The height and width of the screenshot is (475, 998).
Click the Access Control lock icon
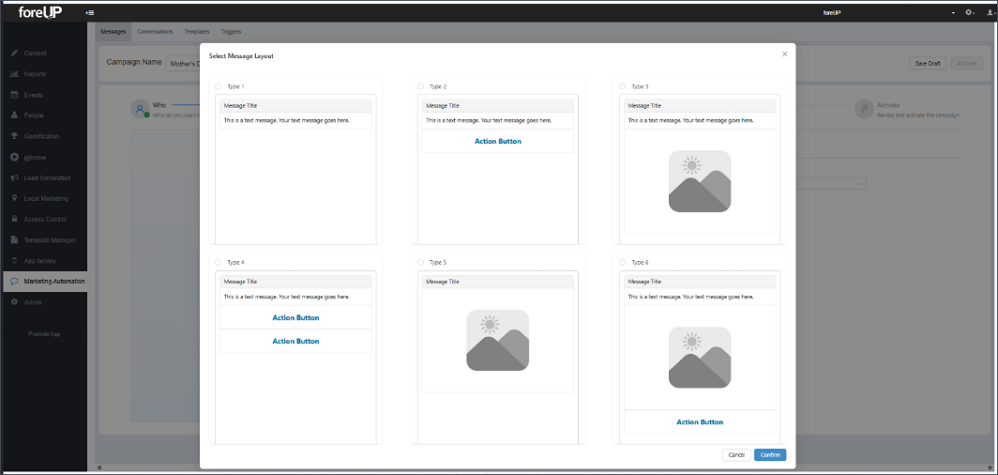point(14,219)
